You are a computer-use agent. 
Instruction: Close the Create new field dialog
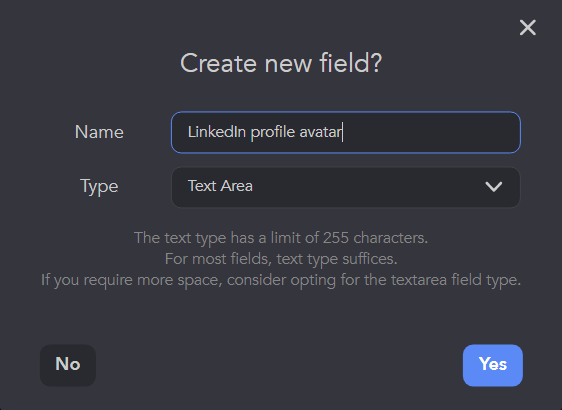(x=528, y=28)
